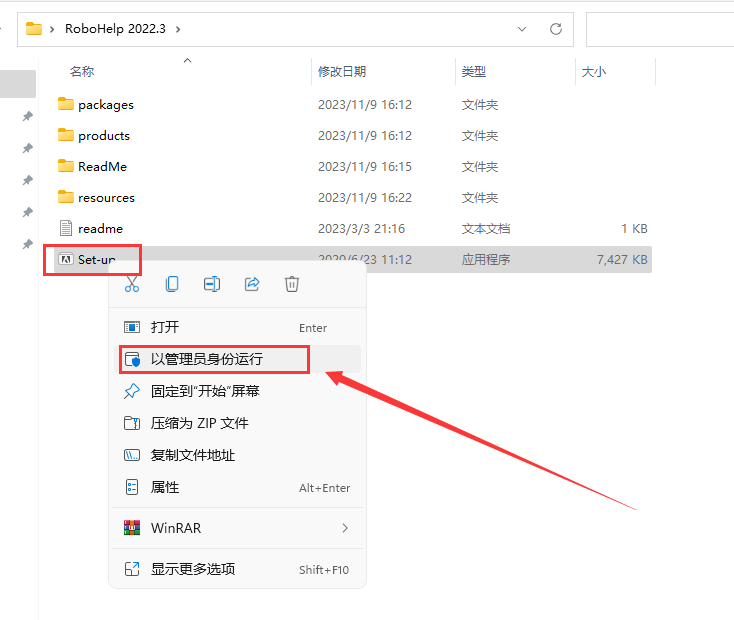Sort by 名称 column header

point(82,72)
